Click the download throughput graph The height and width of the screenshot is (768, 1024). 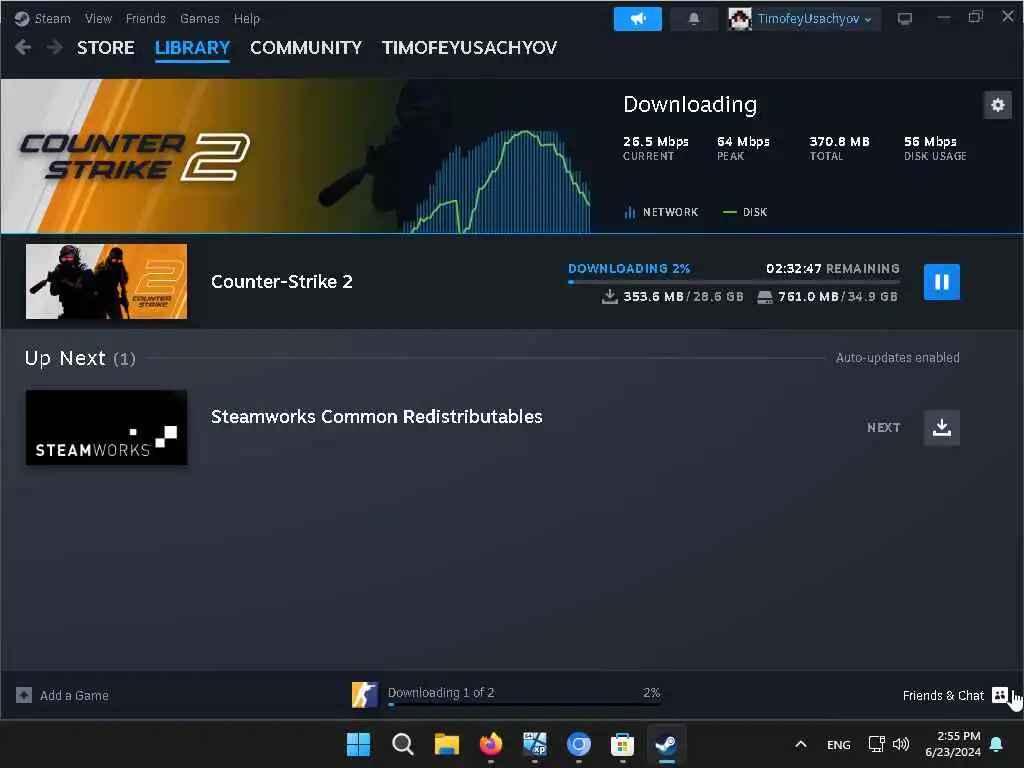(x=500, y=180)
